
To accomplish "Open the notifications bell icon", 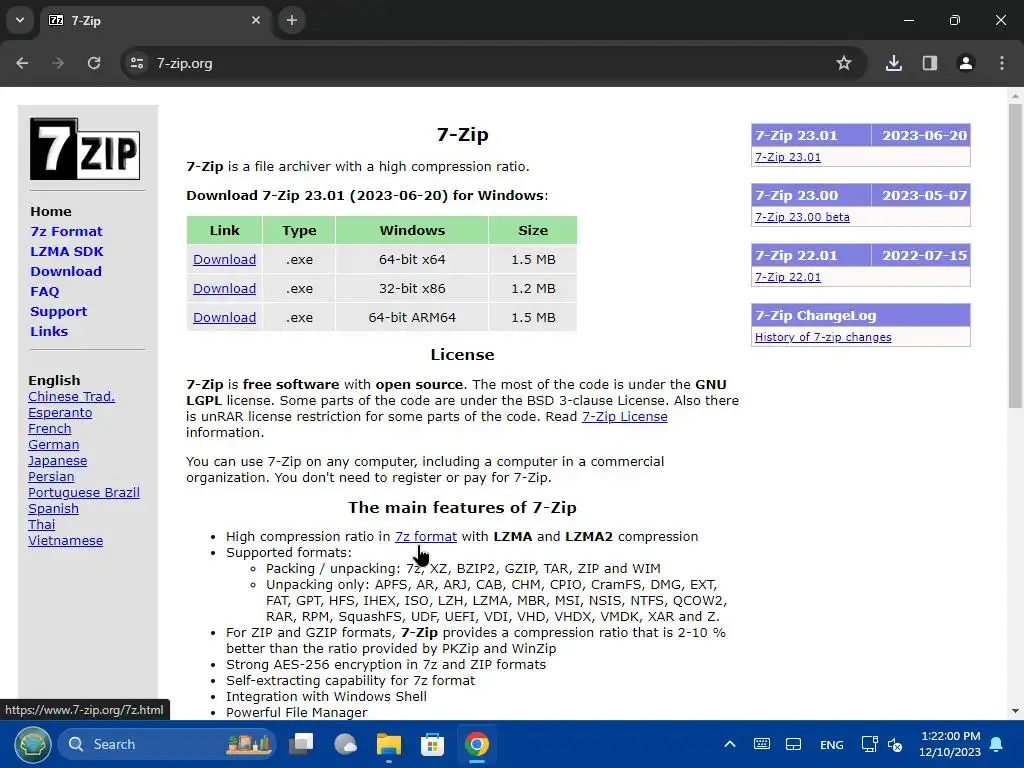I will [x=997, y=744].
